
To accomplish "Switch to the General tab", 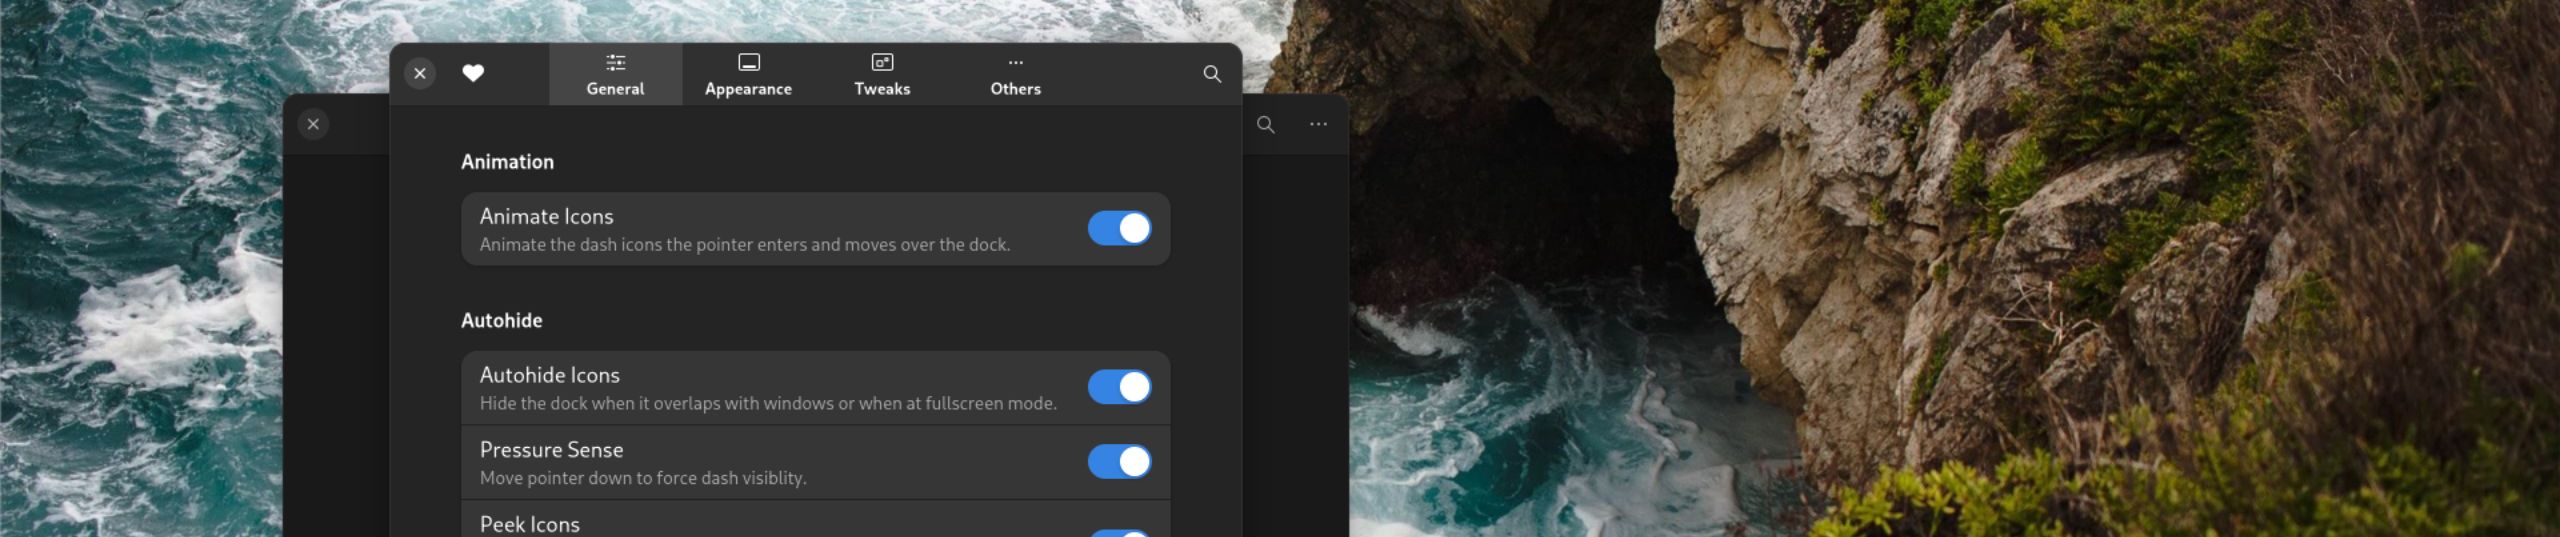I will (615, 75).
